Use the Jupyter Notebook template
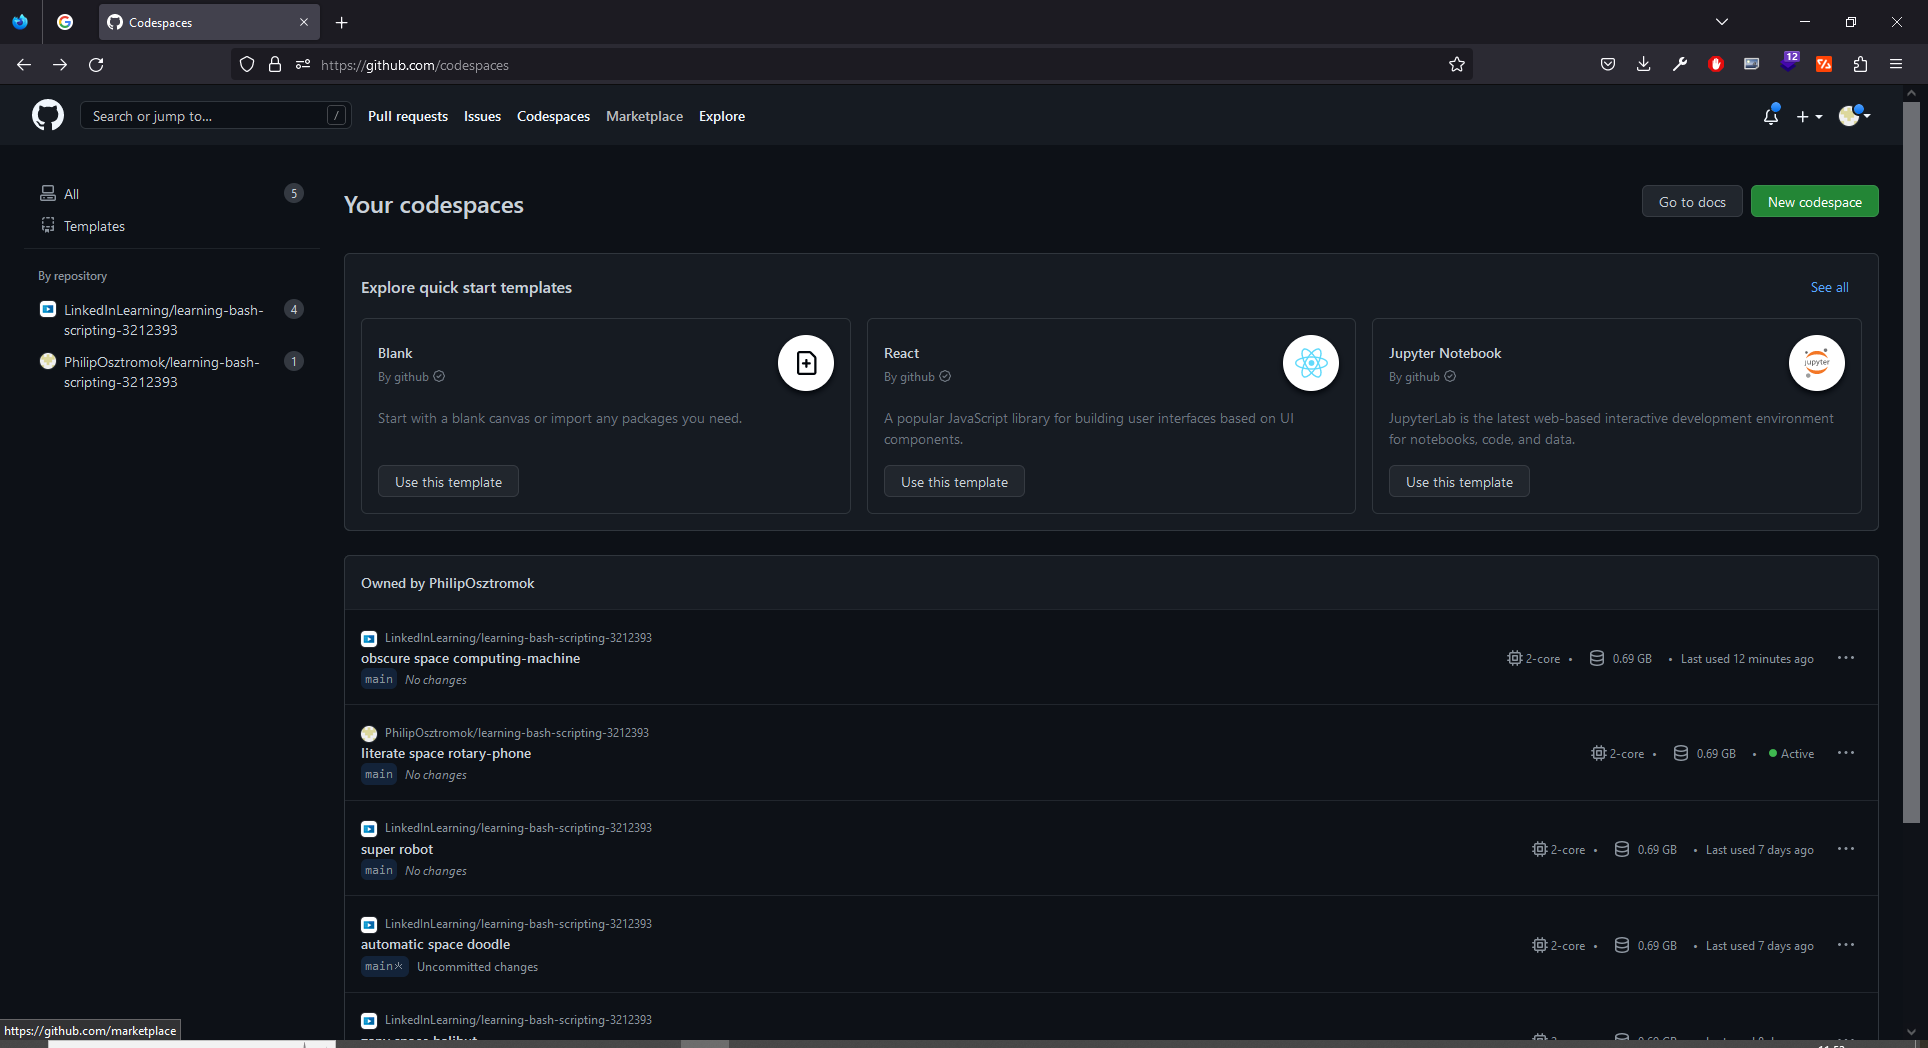 pos(1459,482)
